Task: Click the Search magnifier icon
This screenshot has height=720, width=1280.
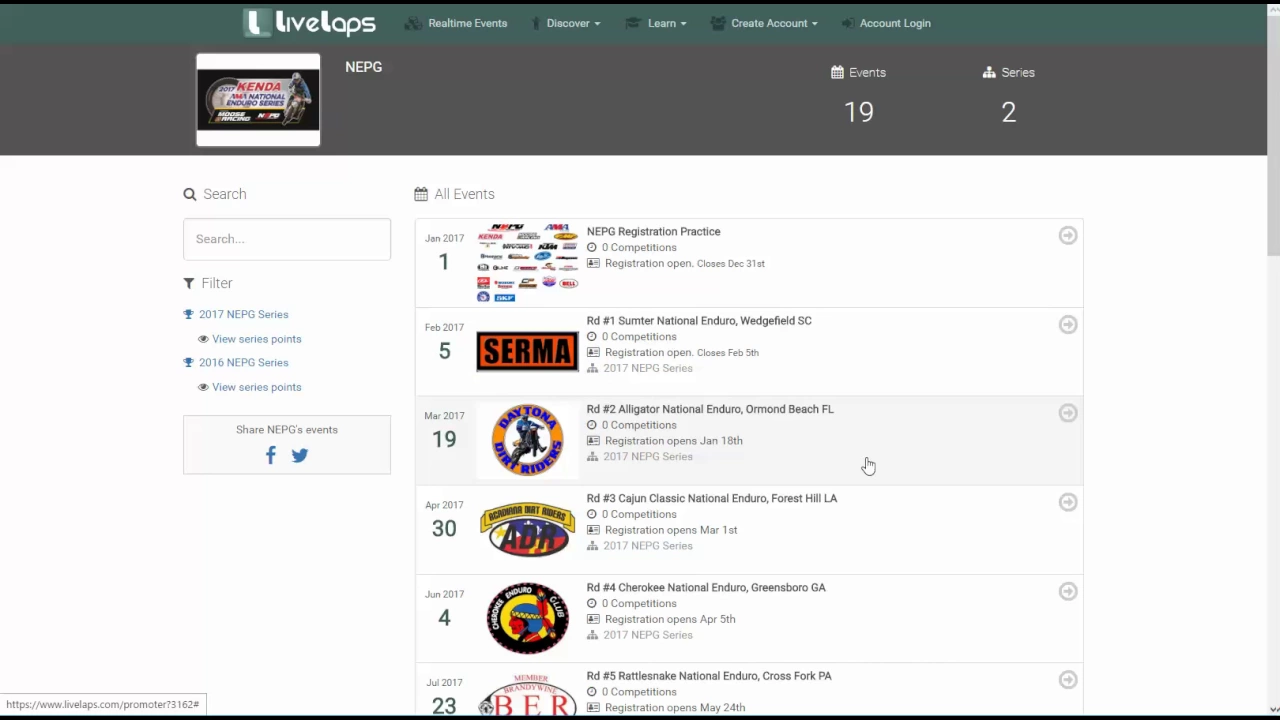Action: tap(190, 194)
